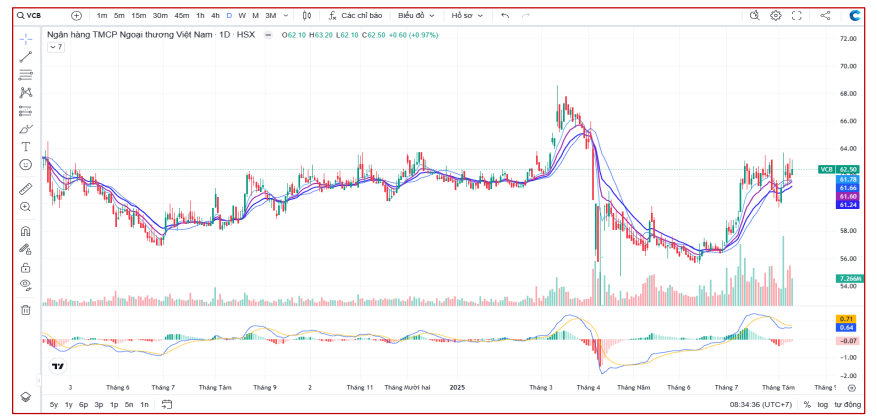Image resolution: width=877 pixels, height=420 pixels.
Task: Set date range to 1y
Action: coord(69,404)
